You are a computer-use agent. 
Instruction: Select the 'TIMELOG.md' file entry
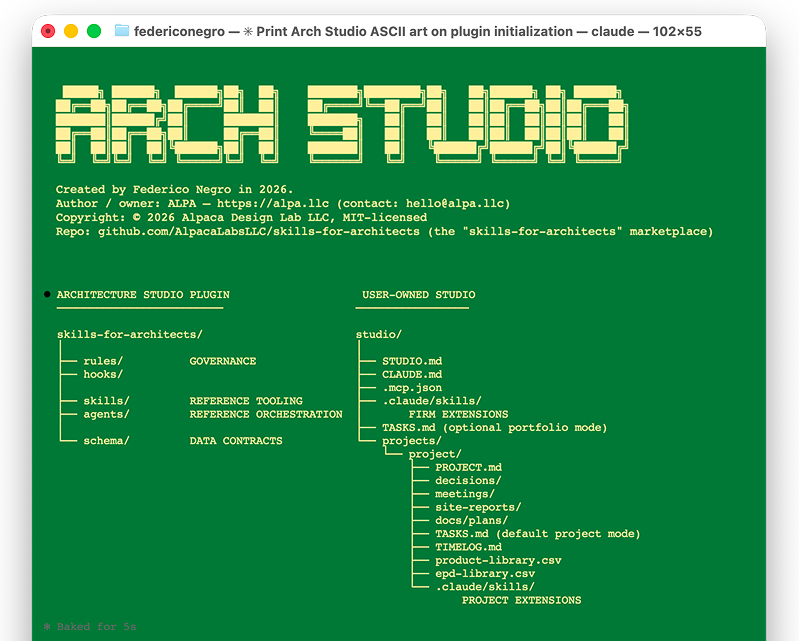(x=468, y=547)
